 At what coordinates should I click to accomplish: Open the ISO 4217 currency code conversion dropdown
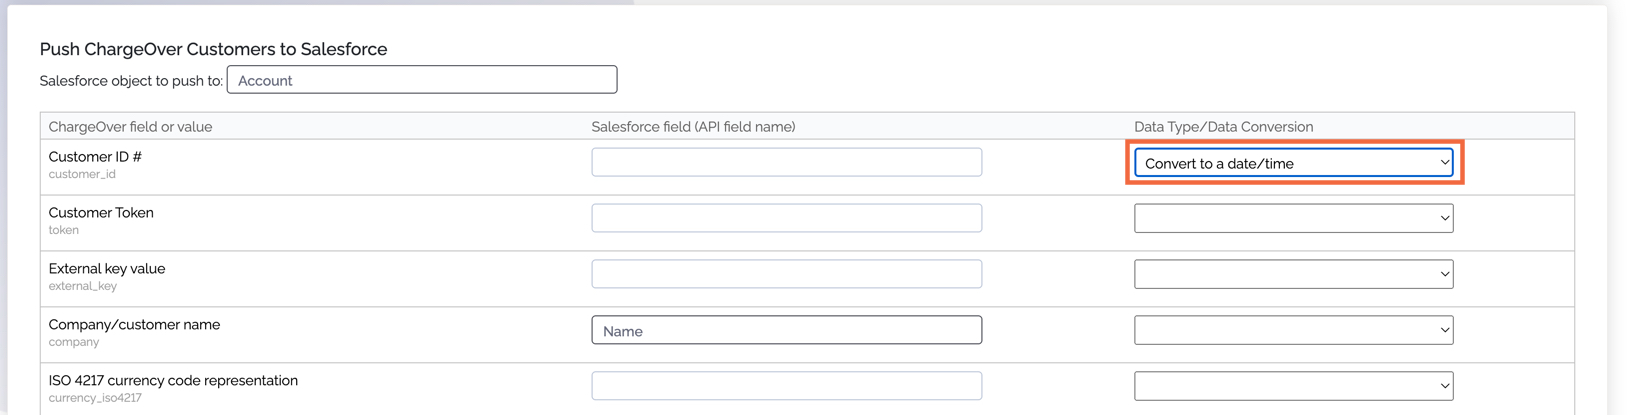1293,386
